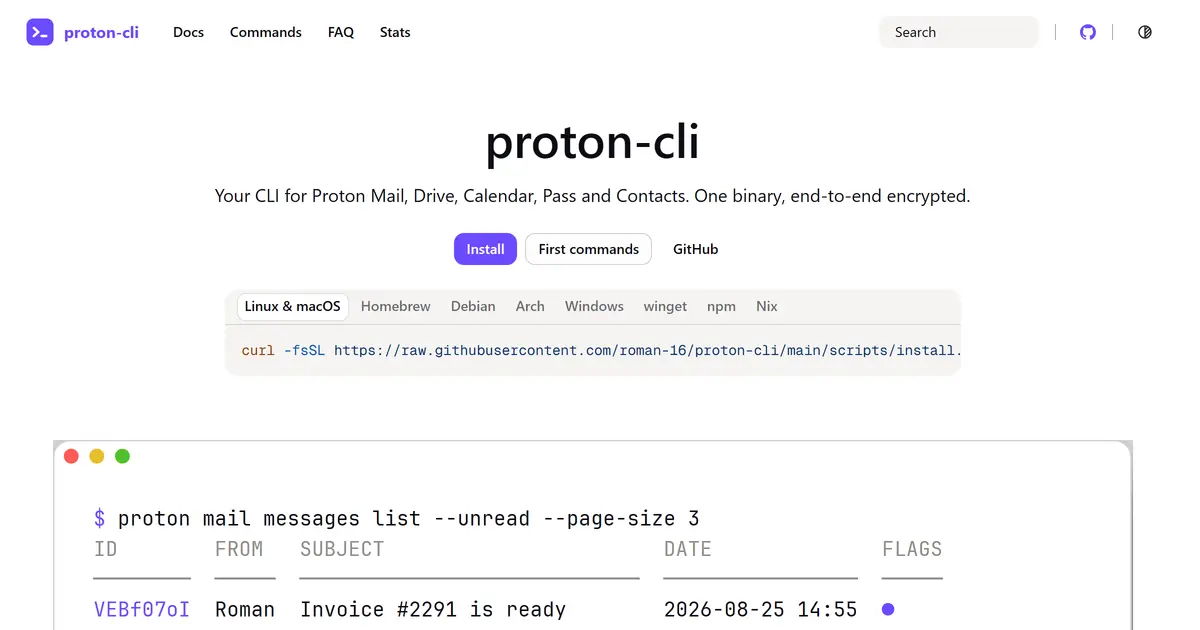Open the Docs menu item

[x=188, y=32]
